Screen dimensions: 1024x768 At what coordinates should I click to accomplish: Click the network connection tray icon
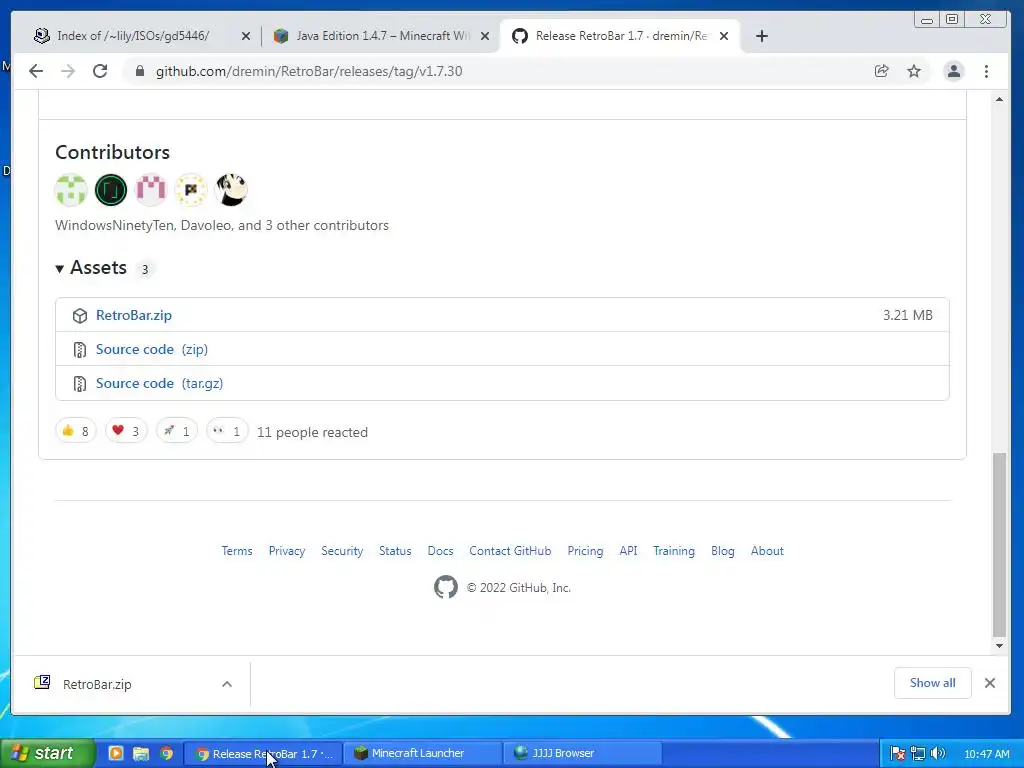tap(918, 754)
